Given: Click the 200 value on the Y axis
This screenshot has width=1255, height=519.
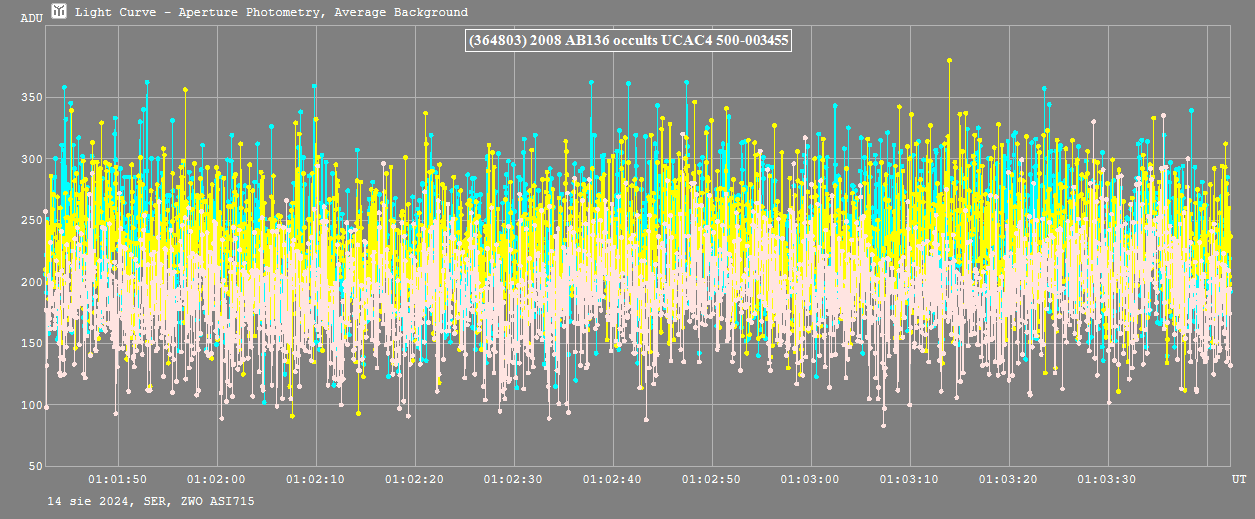Looking at the screenshot, I should coord(31,282).
